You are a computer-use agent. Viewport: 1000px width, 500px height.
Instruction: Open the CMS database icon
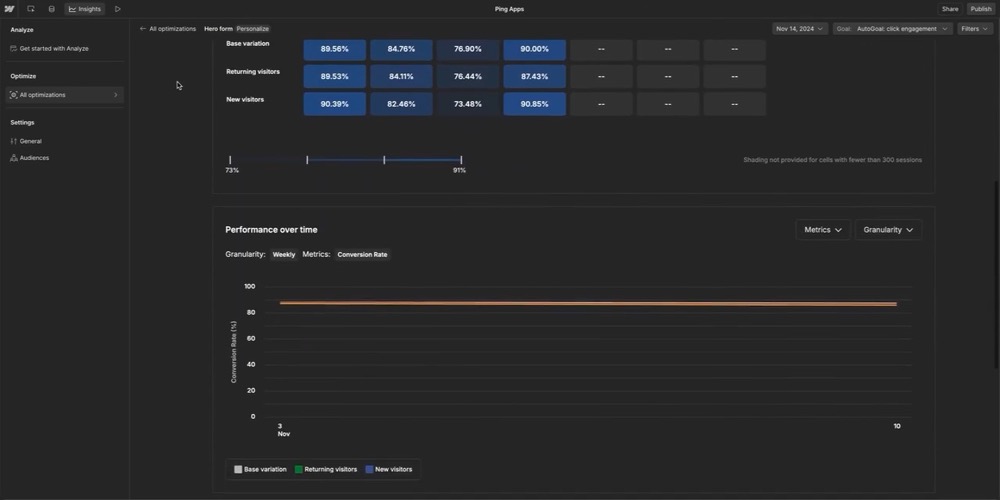pyautogui.click(x=52, y=9)
